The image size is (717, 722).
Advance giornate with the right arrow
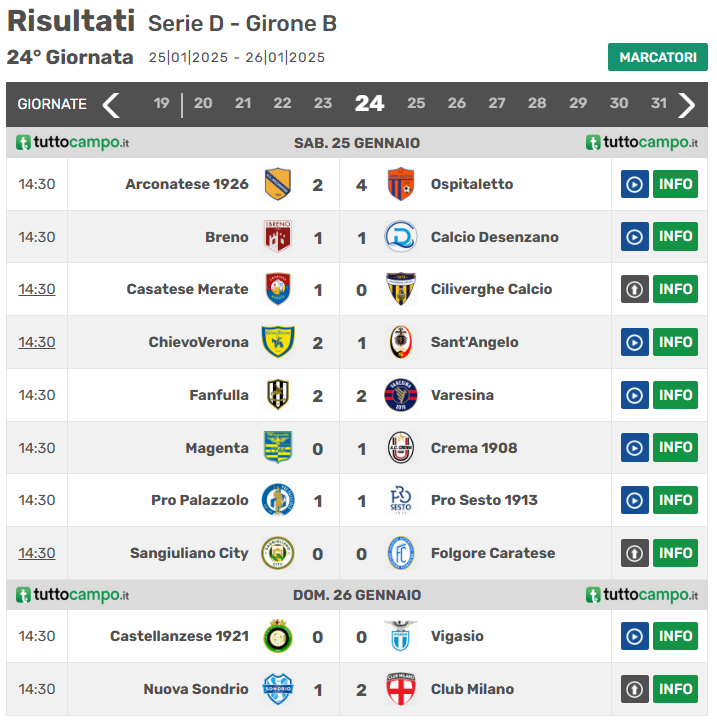click(687, 104)
